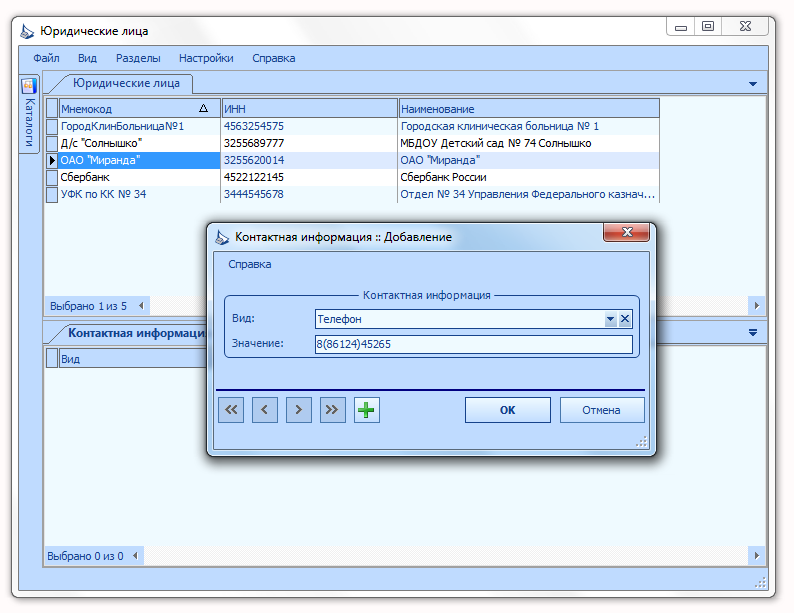Open the Файл menu
The width and height of the screenshot is (794, 613).
pos(46,58)
